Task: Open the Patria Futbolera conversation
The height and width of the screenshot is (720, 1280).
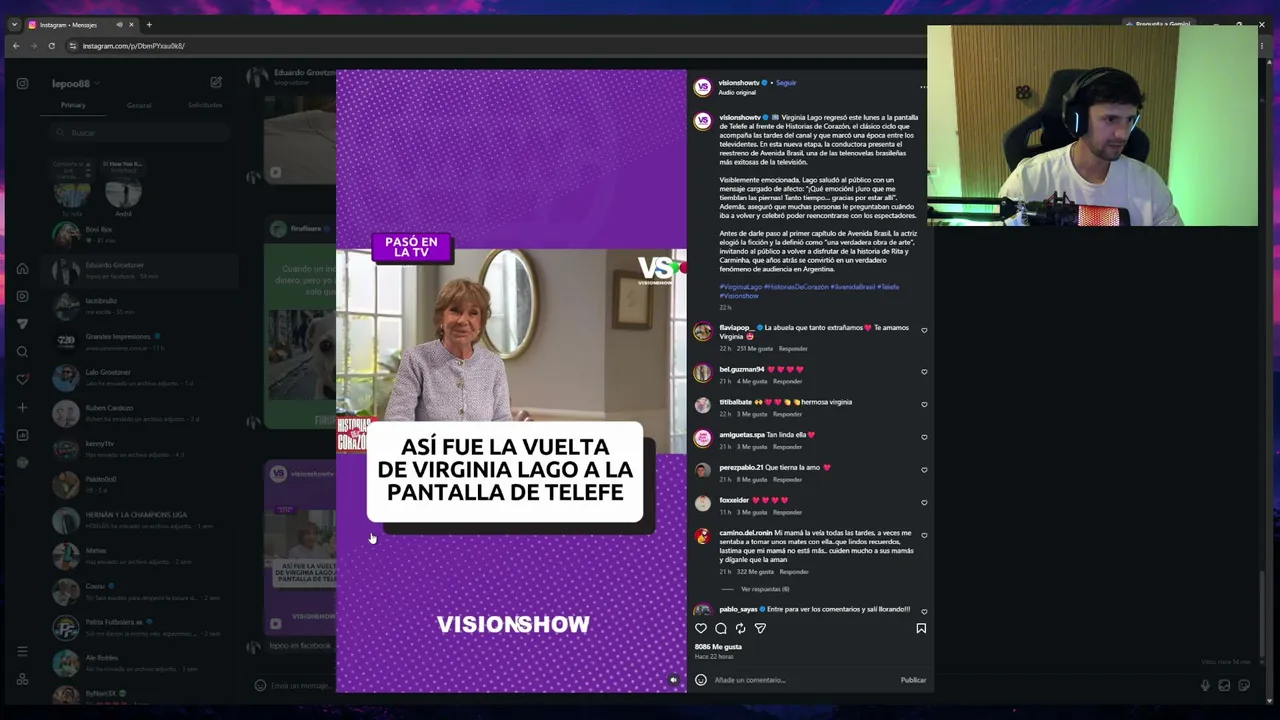Action: pos(138,627)
